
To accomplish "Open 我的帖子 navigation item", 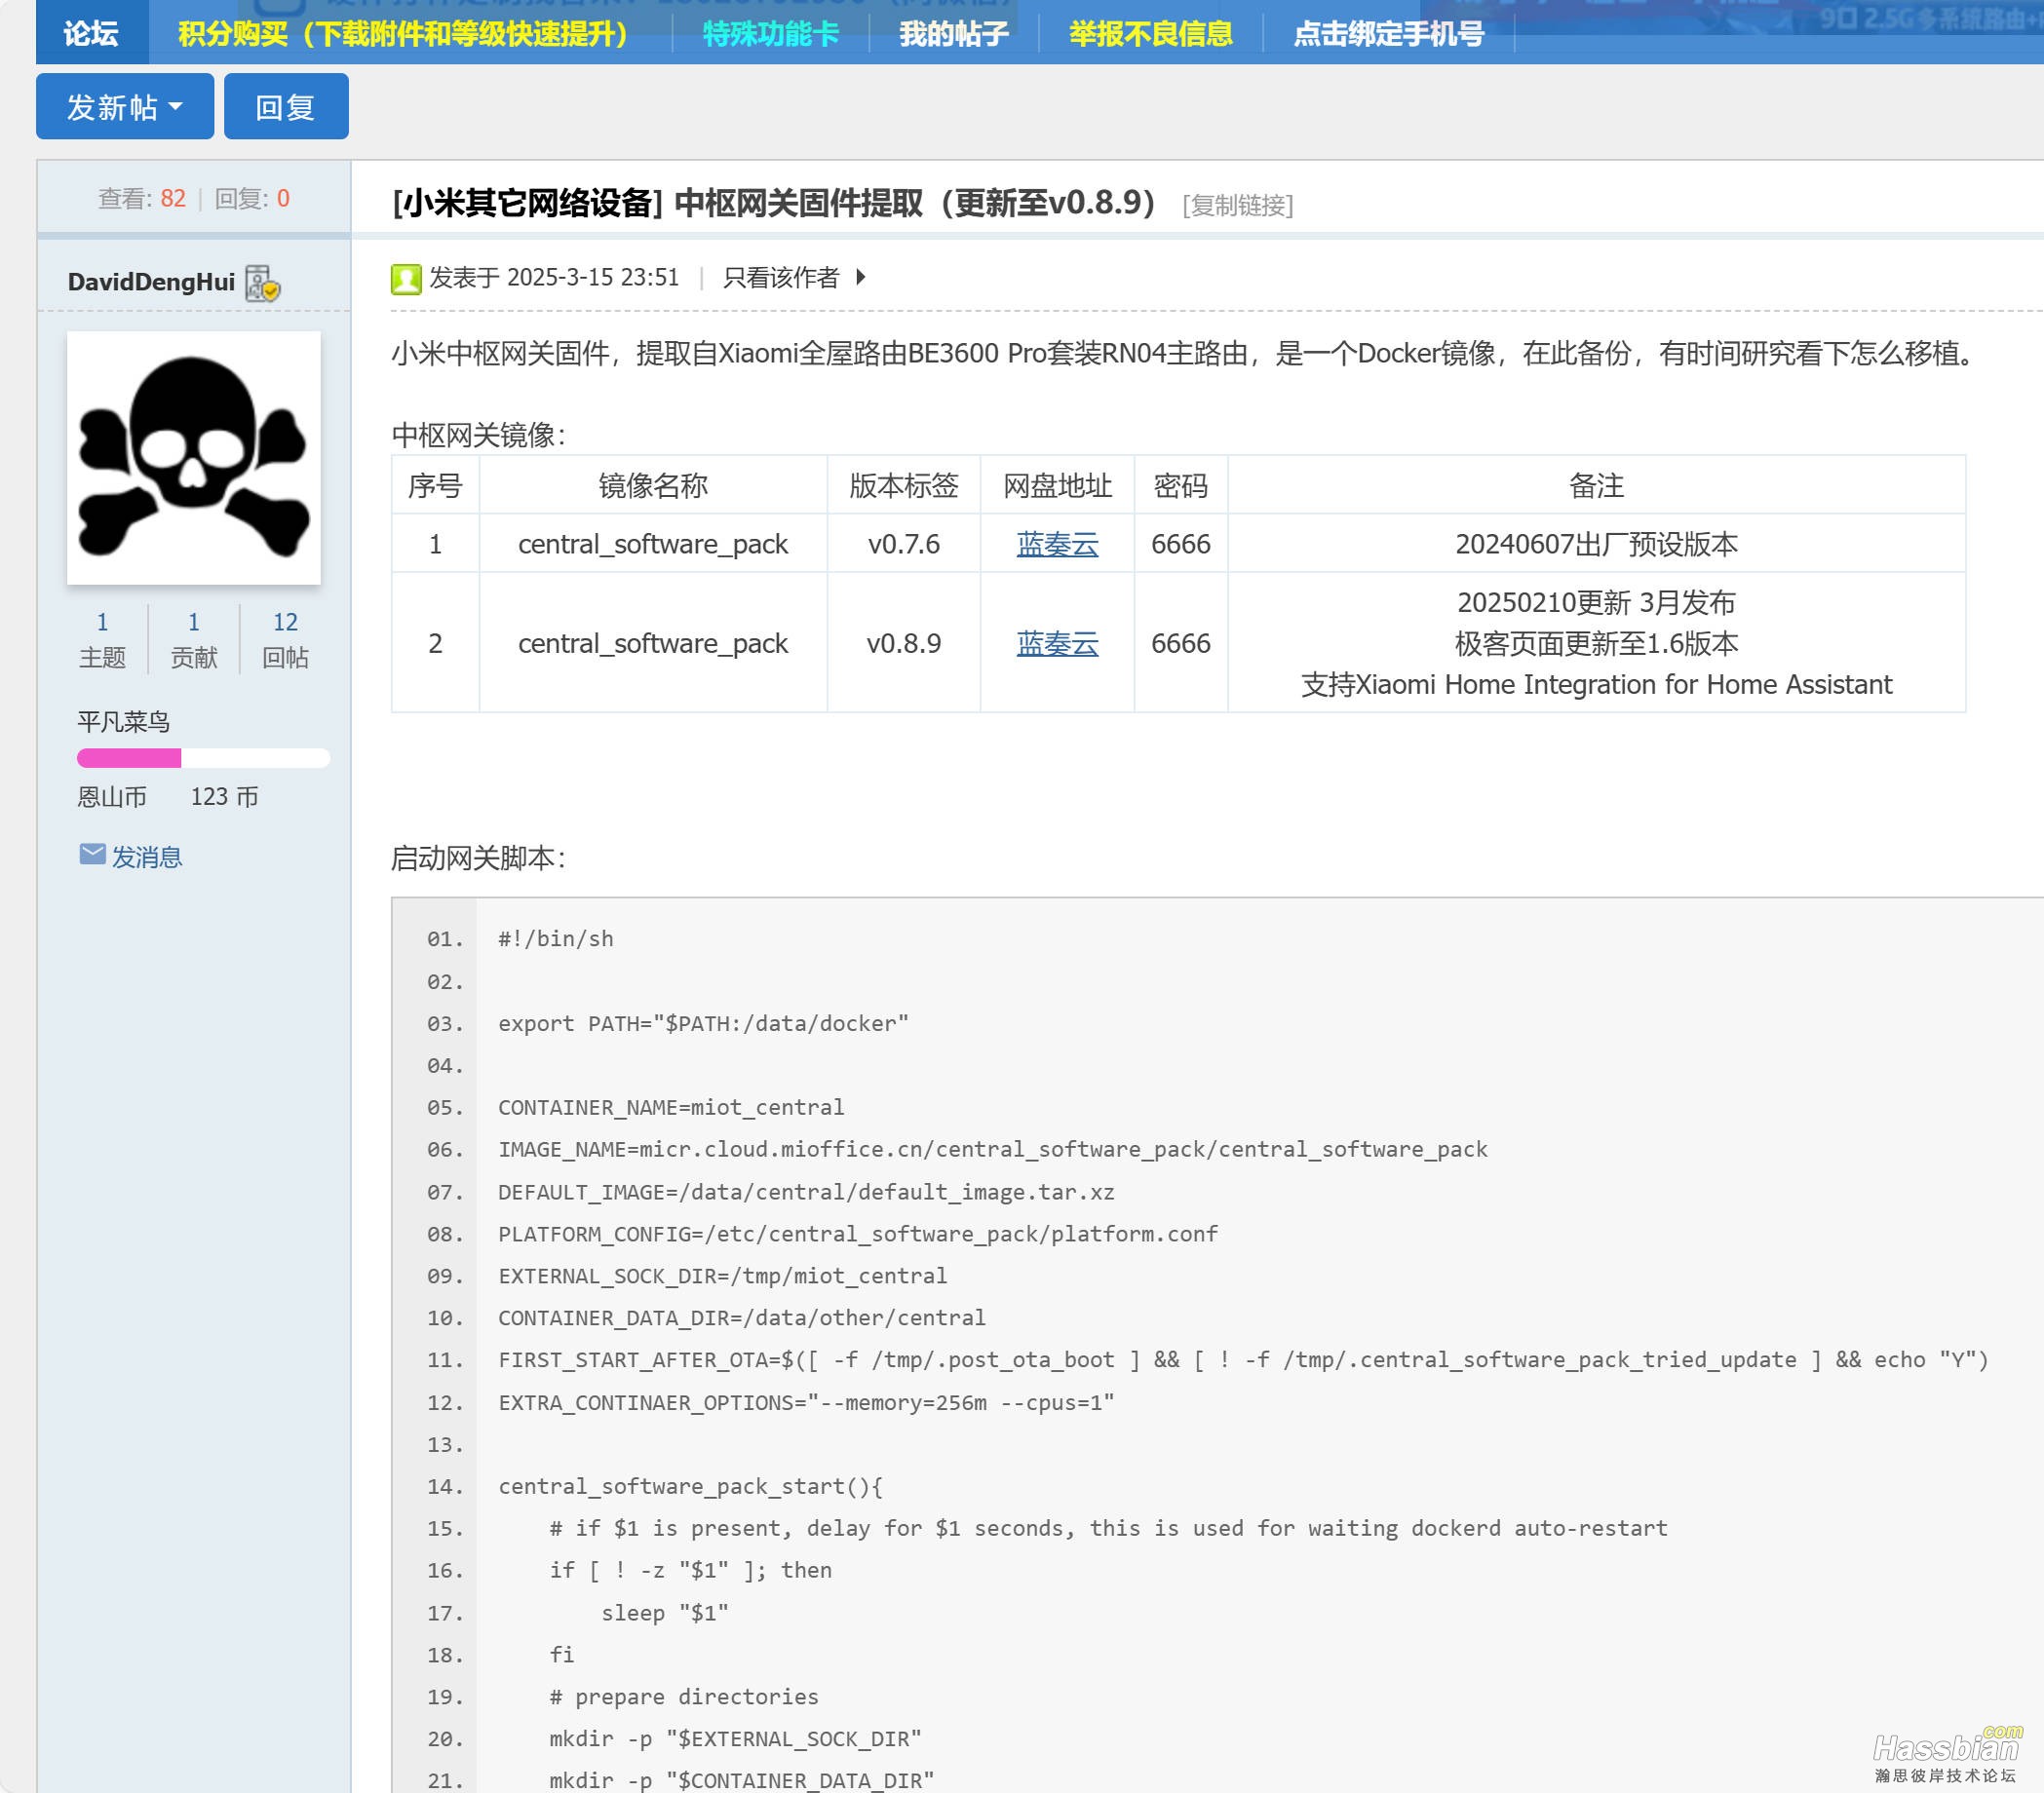I will pyautogui.click(x=954, y=34).
